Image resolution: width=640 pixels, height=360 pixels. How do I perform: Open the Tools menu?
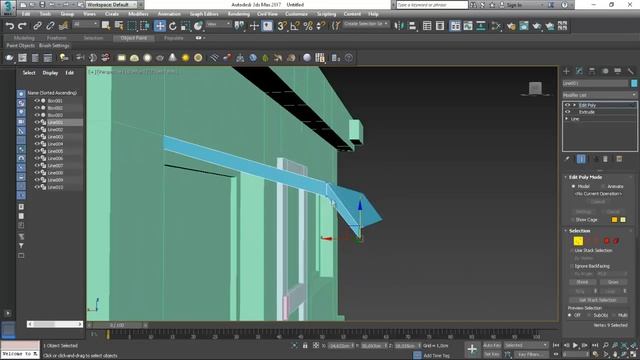pos(45,14)
